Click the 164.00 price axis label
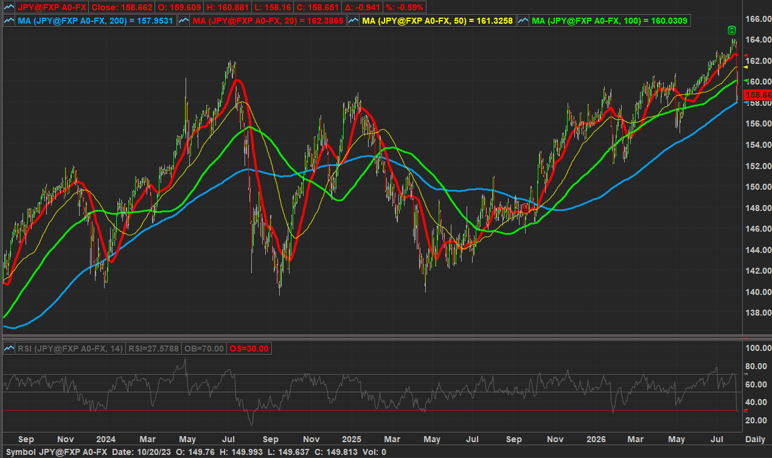 (758, 40)
